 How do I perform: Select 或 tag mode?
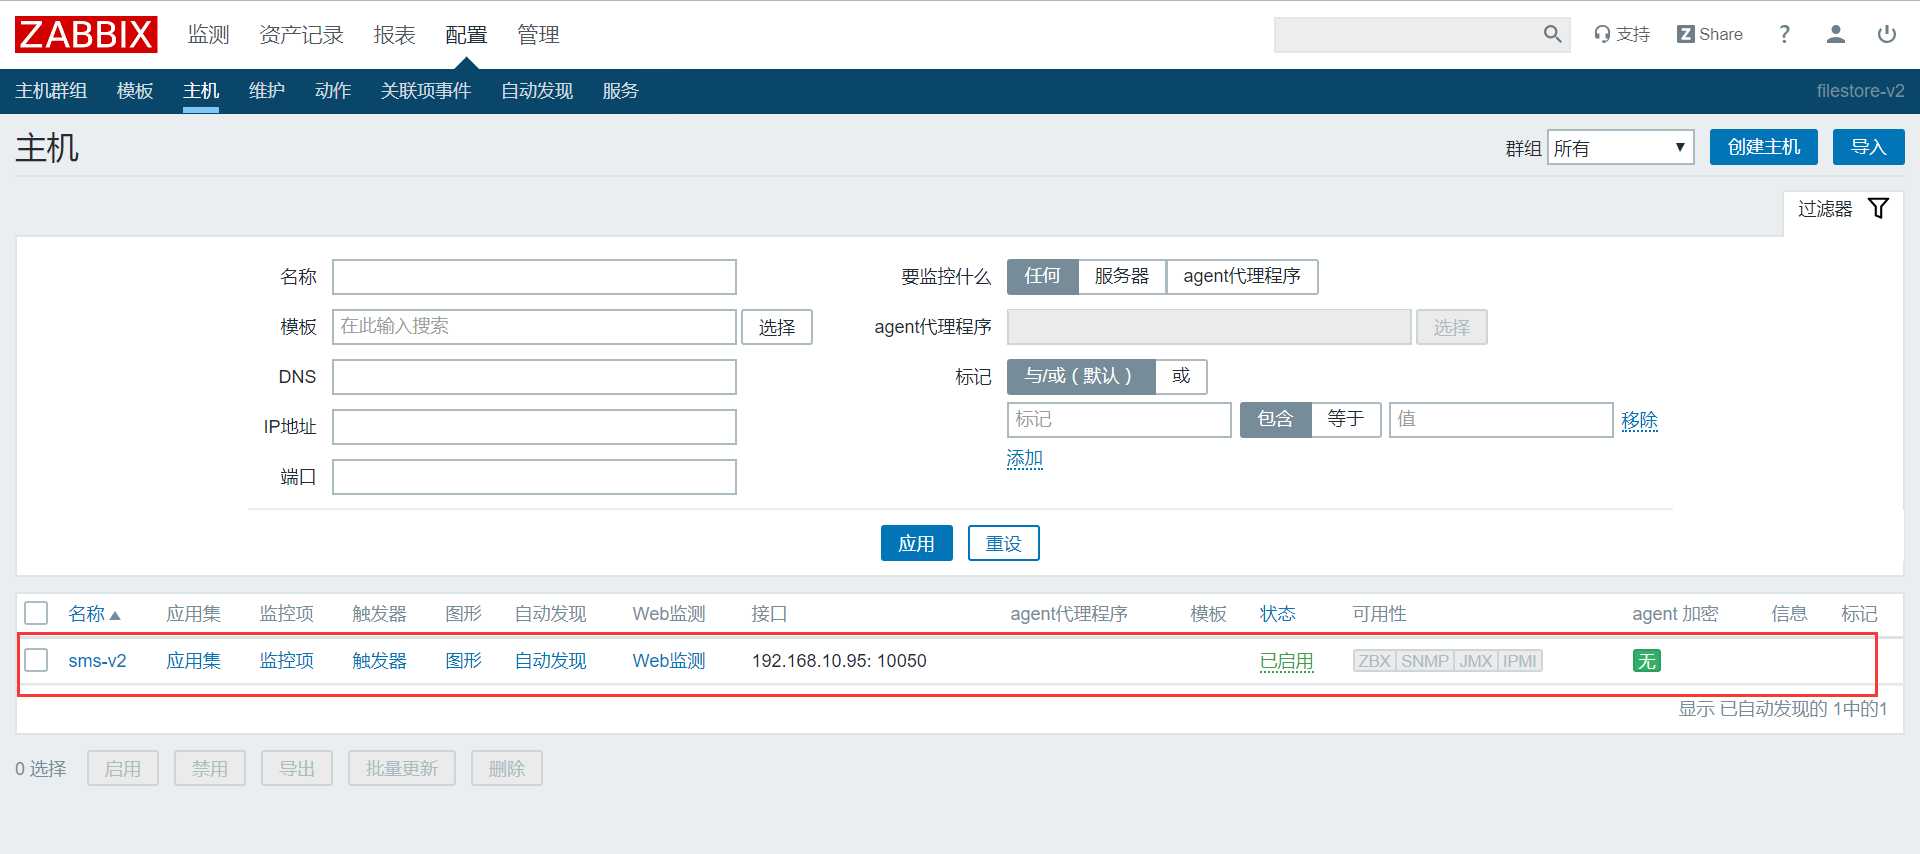[1181, 376]
